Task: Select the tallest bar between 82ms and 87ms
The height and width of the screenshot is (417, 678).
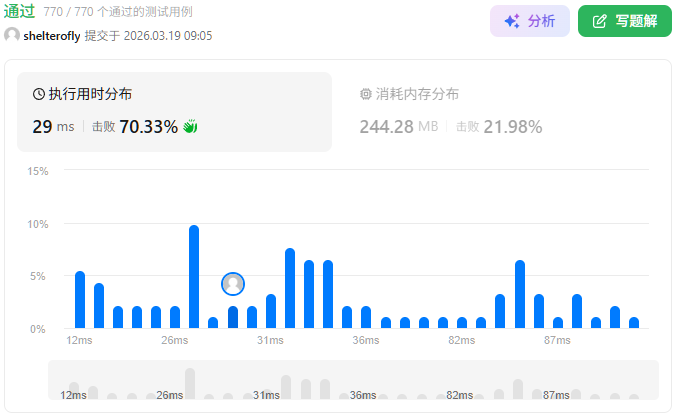Action: point(520,294)
